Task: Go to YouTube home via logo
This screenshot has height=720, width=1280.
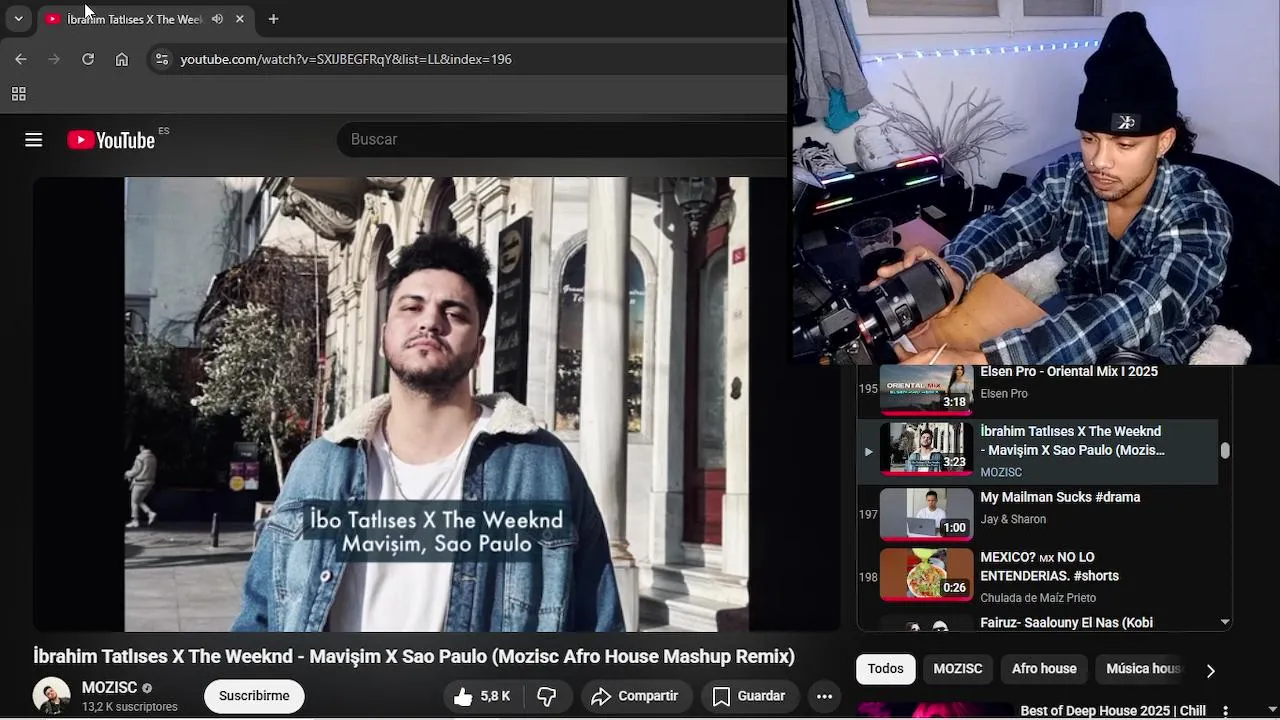Action: coord(111,140)
